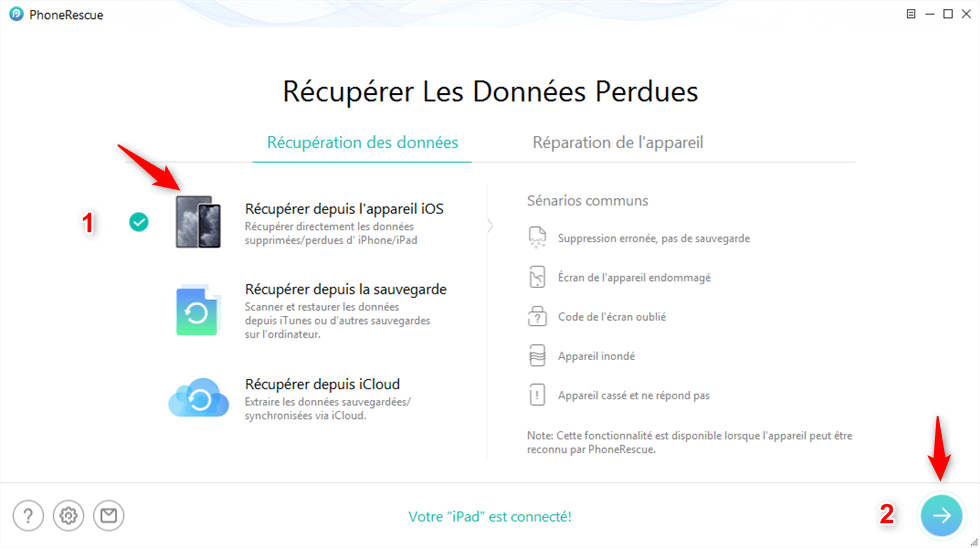Click the chevron arrow beside iOS device option
This screenshot has width=980, height=548.
pos(490,226)
